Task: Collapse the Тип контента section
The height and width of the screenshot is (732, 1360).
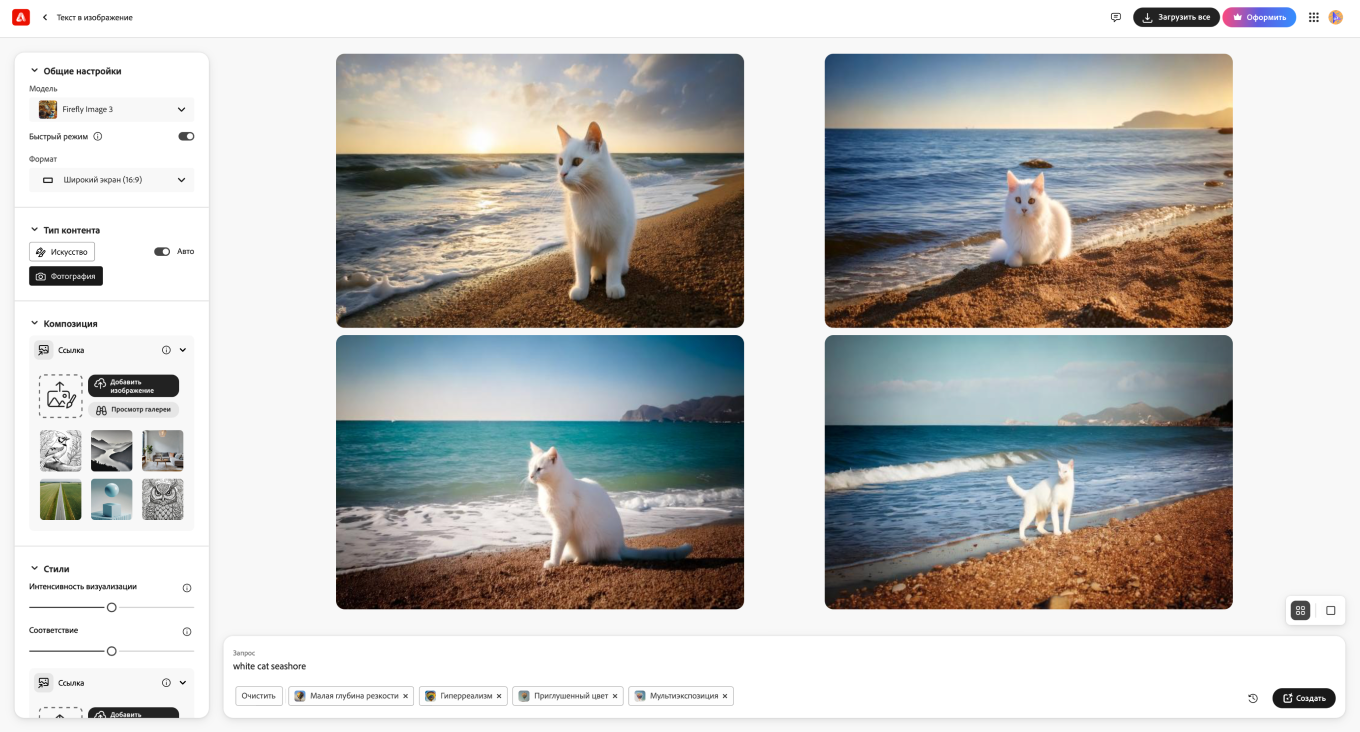Action: 34,230
